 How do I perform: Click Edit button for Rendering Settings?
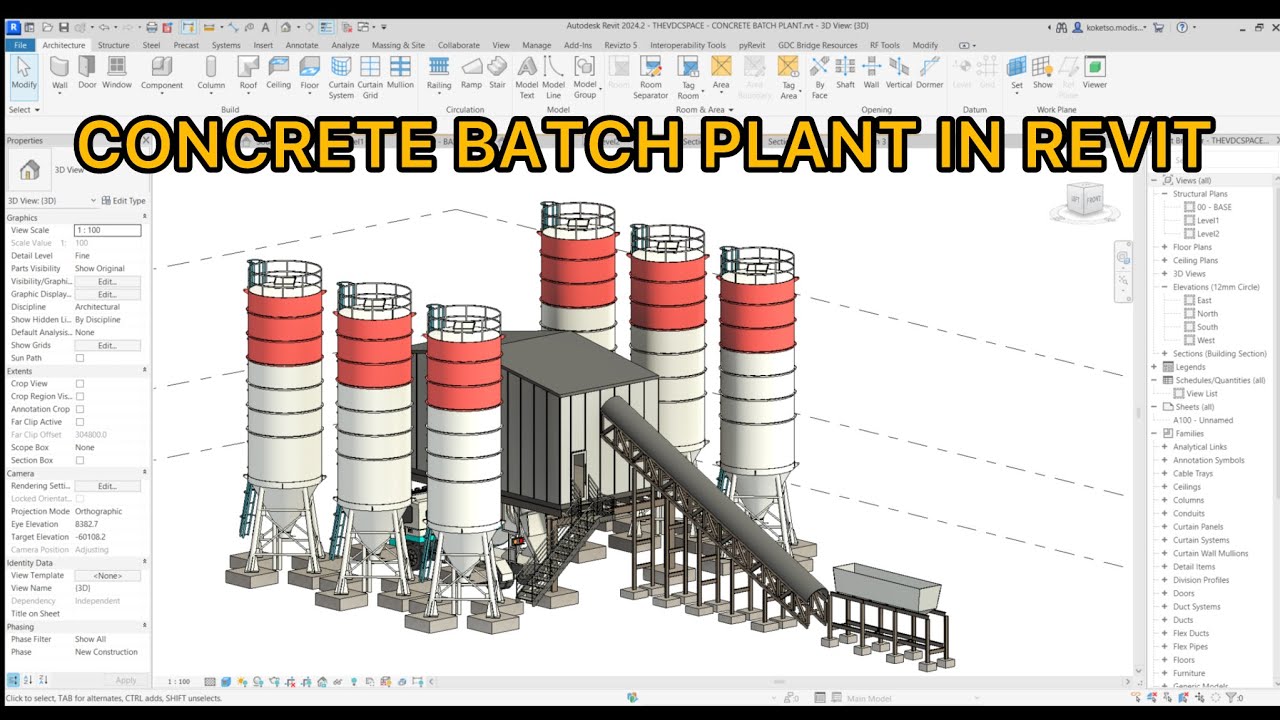[x=107, y=486]
